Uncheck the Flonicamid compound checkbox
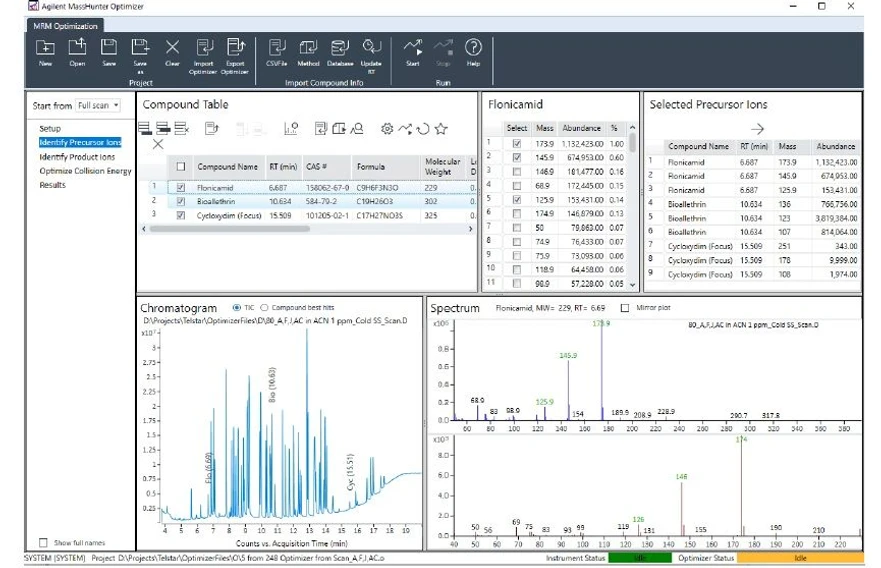 [x=180, y=187]
